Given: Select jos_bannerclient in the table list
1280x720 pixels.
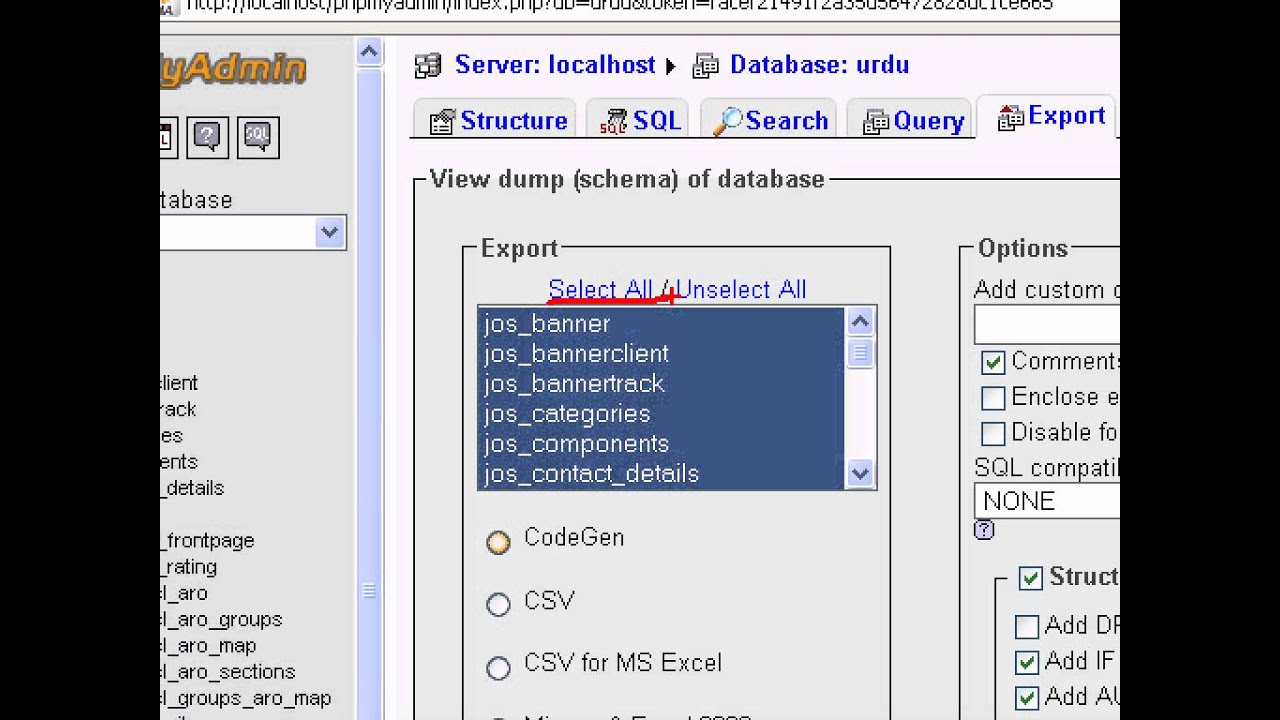Looking at the screenshot, I should pyautogui.click(x=661, y=354).
